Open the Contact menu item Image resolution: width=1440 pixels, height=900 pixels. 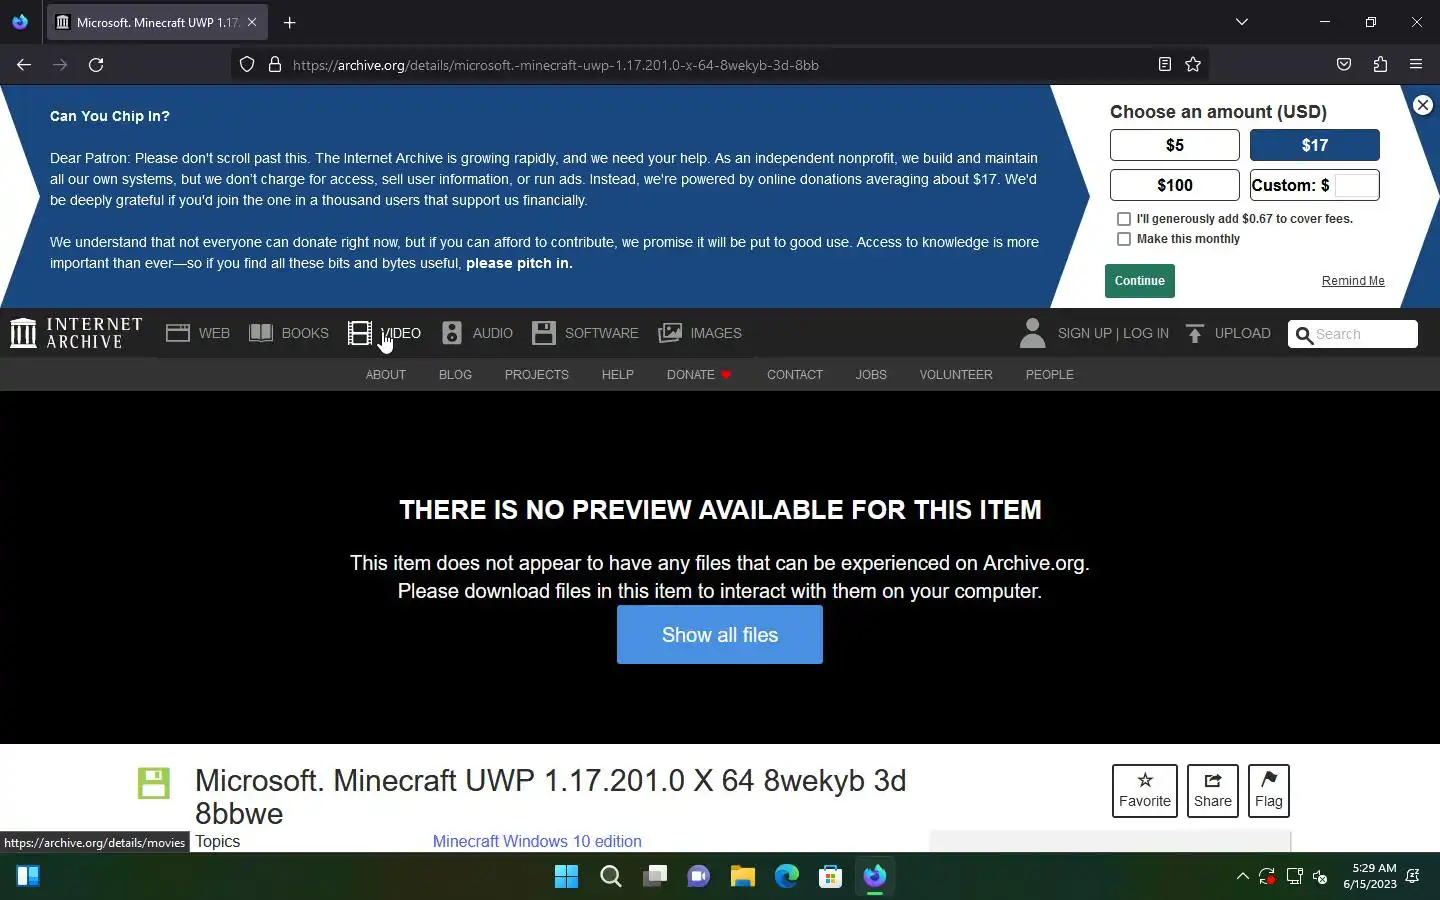[795, 375]
